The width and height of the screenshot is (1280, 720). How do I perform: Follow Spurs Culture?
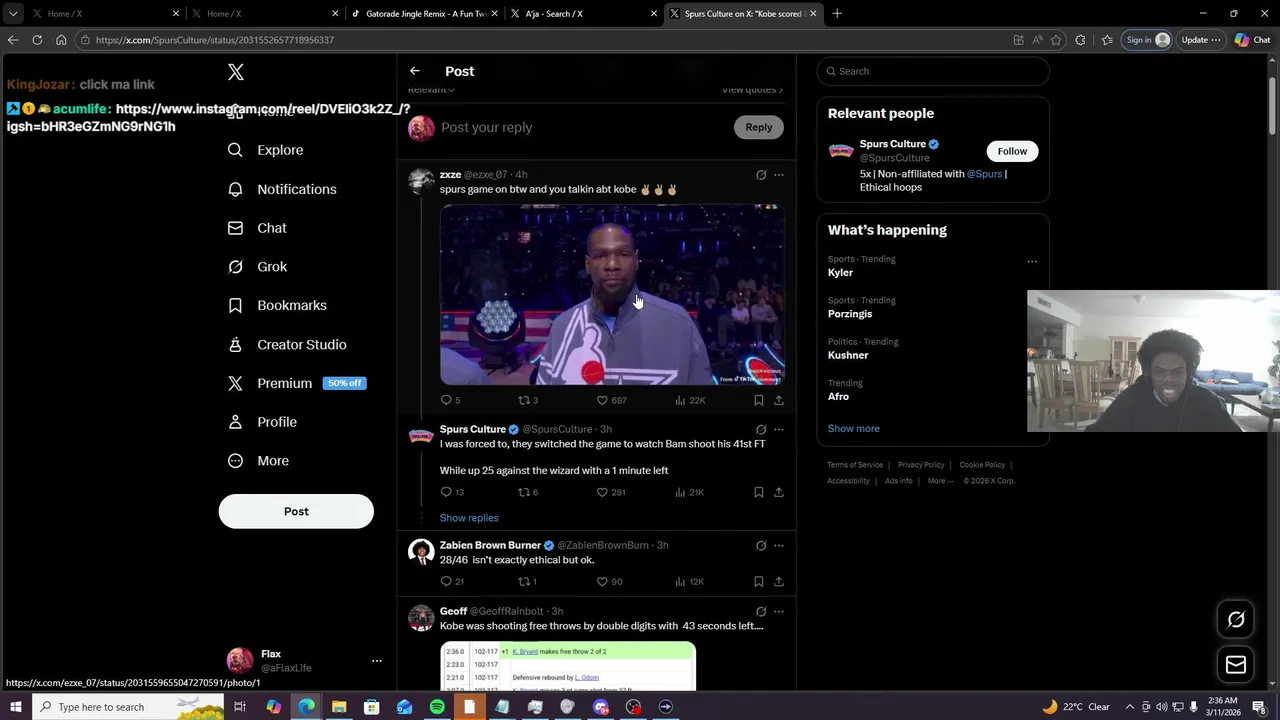(x=1012, y=151)
